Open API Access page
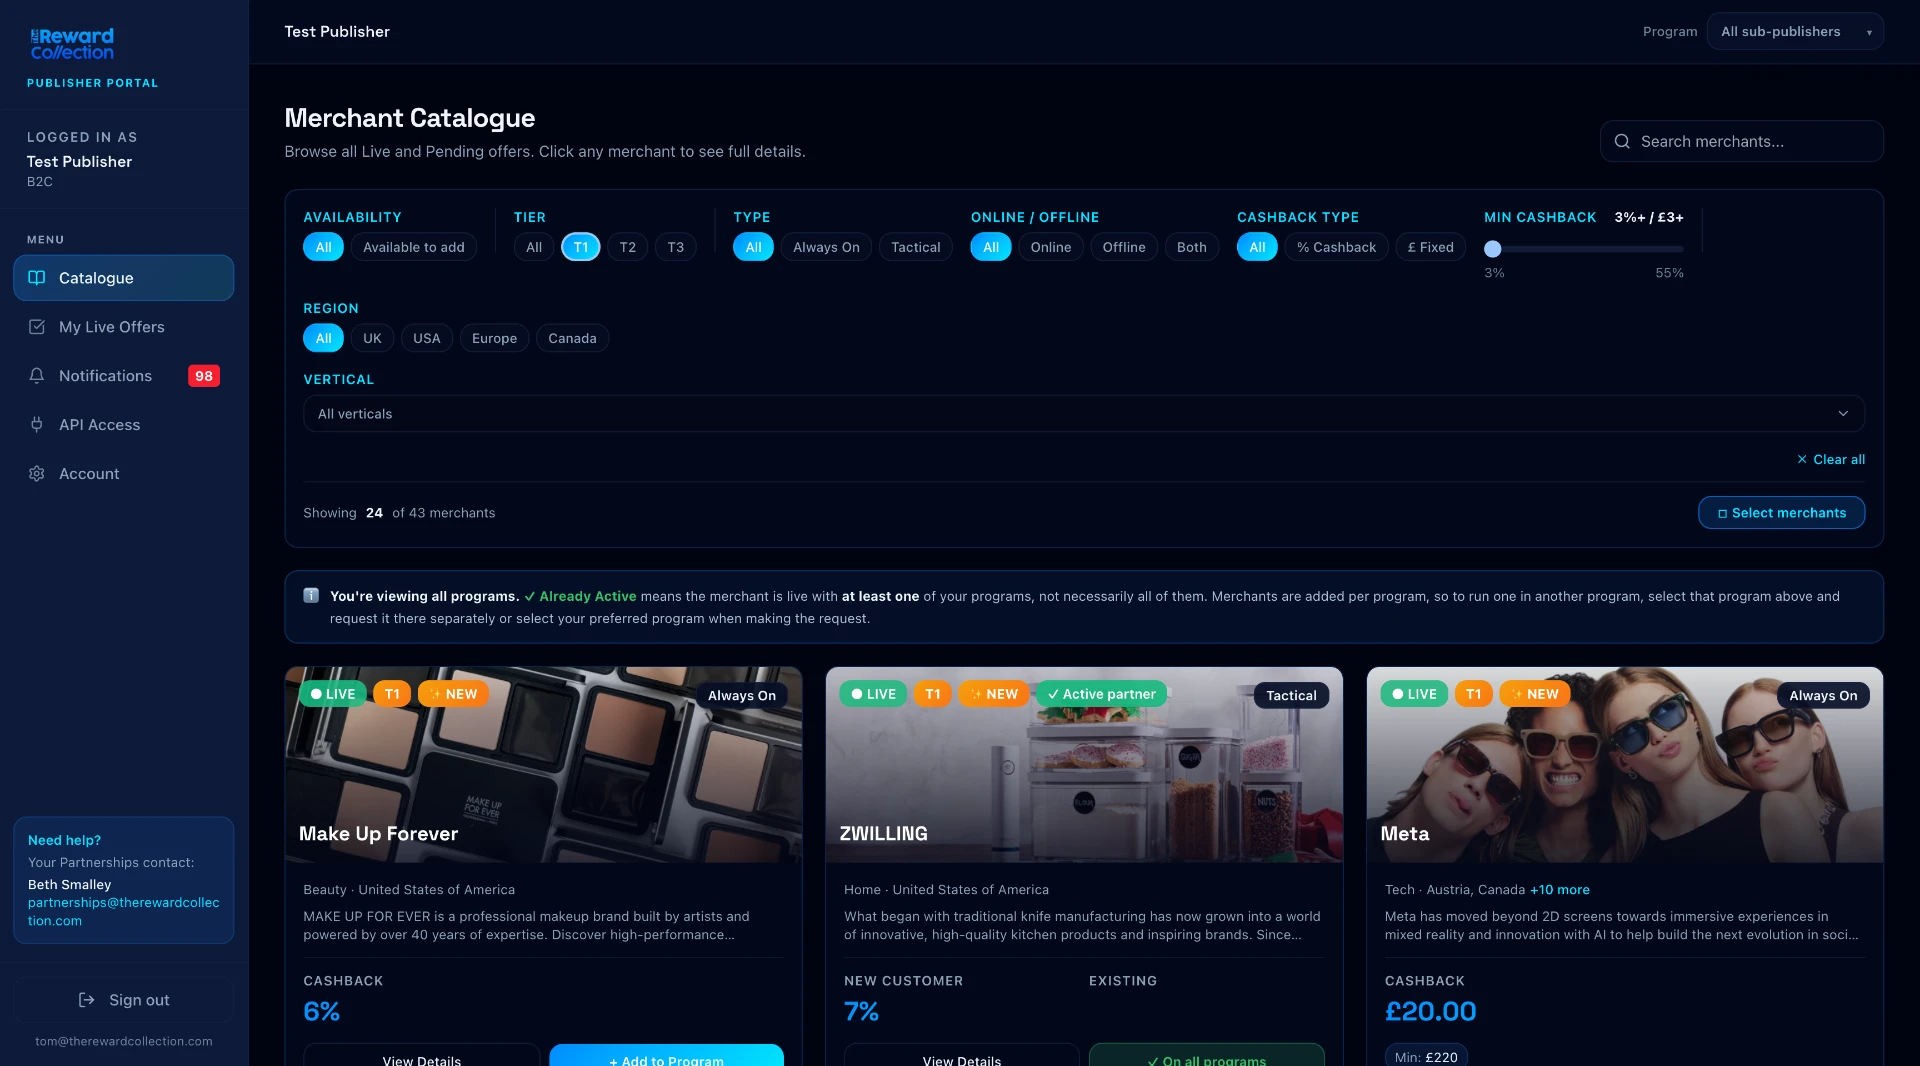Image resolution: width=1920 pixels, height=1066 pixels. pyautogui.click(x=124, y=425)
